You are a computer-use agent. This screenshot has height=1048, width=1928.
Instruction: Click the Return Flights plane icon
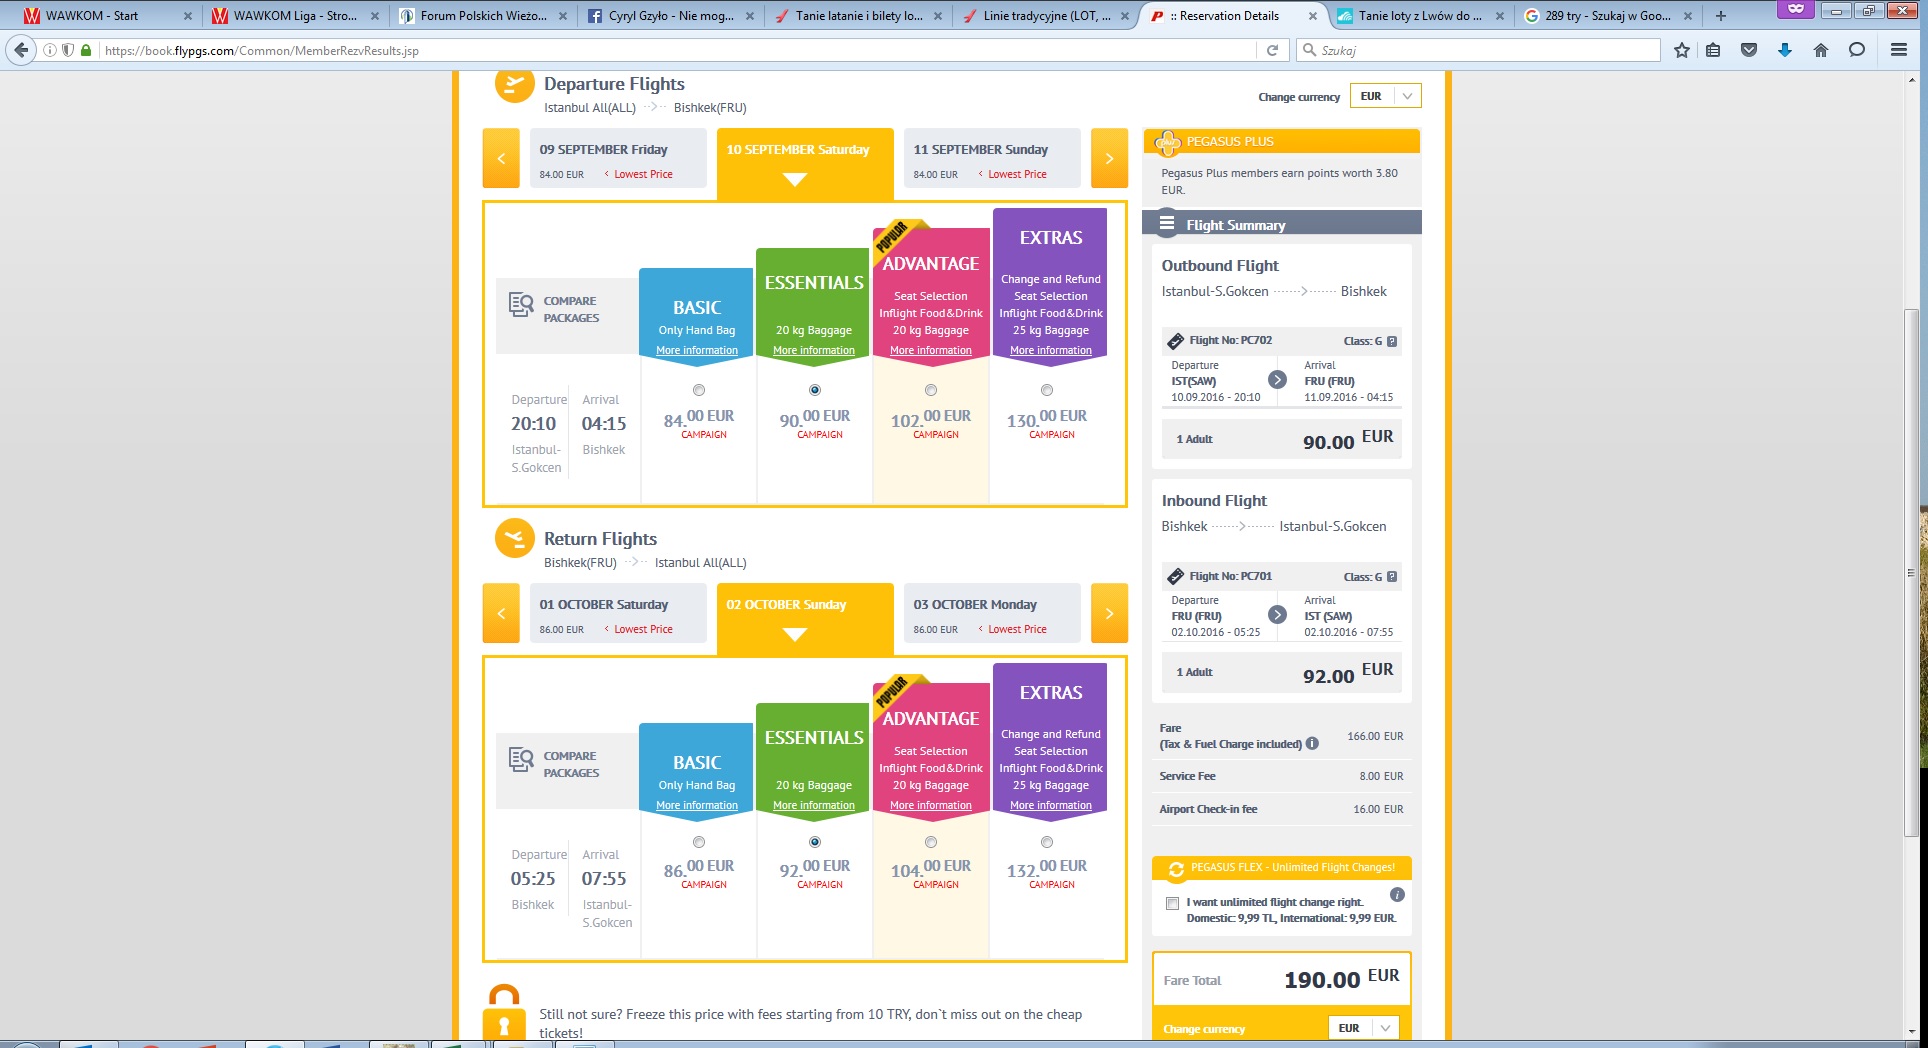coord(515,539)
